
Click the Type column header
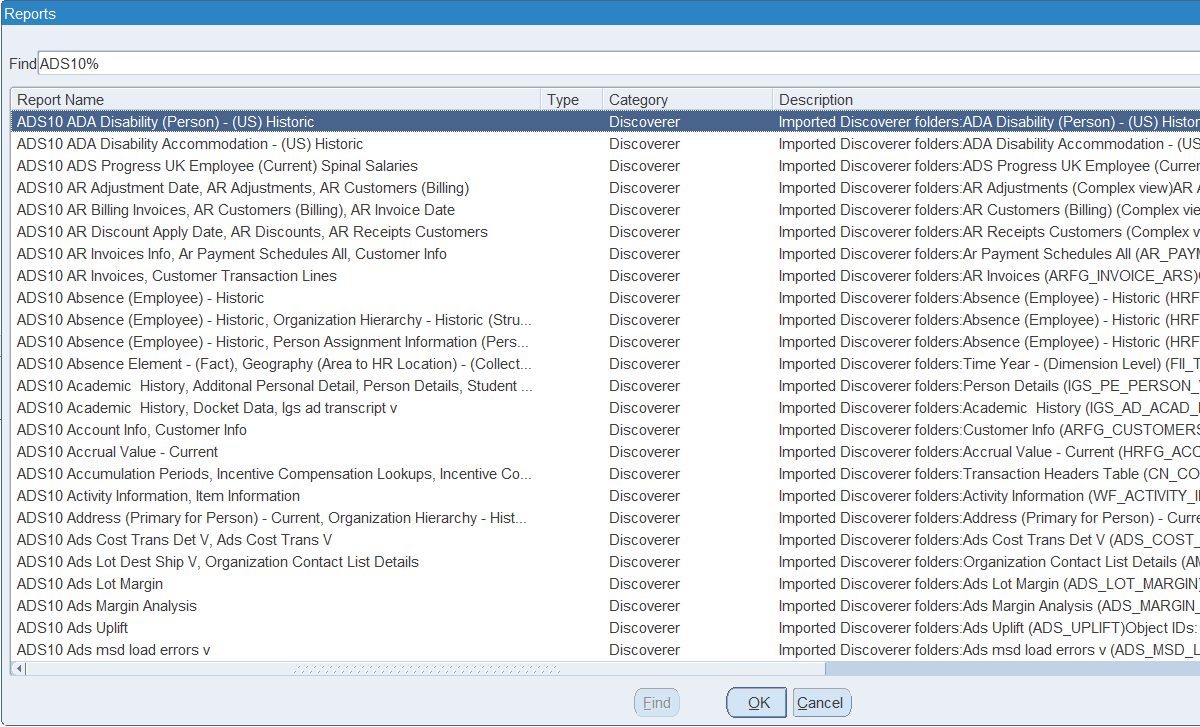(572, 100)
